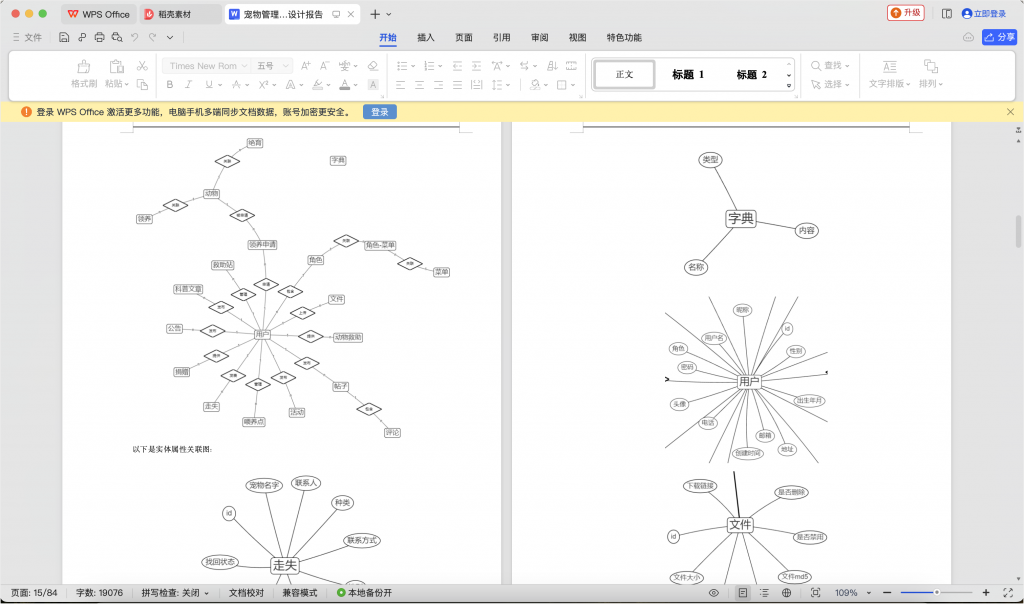
Task: Open the 五号 font size dropdown
Action: pos(267,66)
